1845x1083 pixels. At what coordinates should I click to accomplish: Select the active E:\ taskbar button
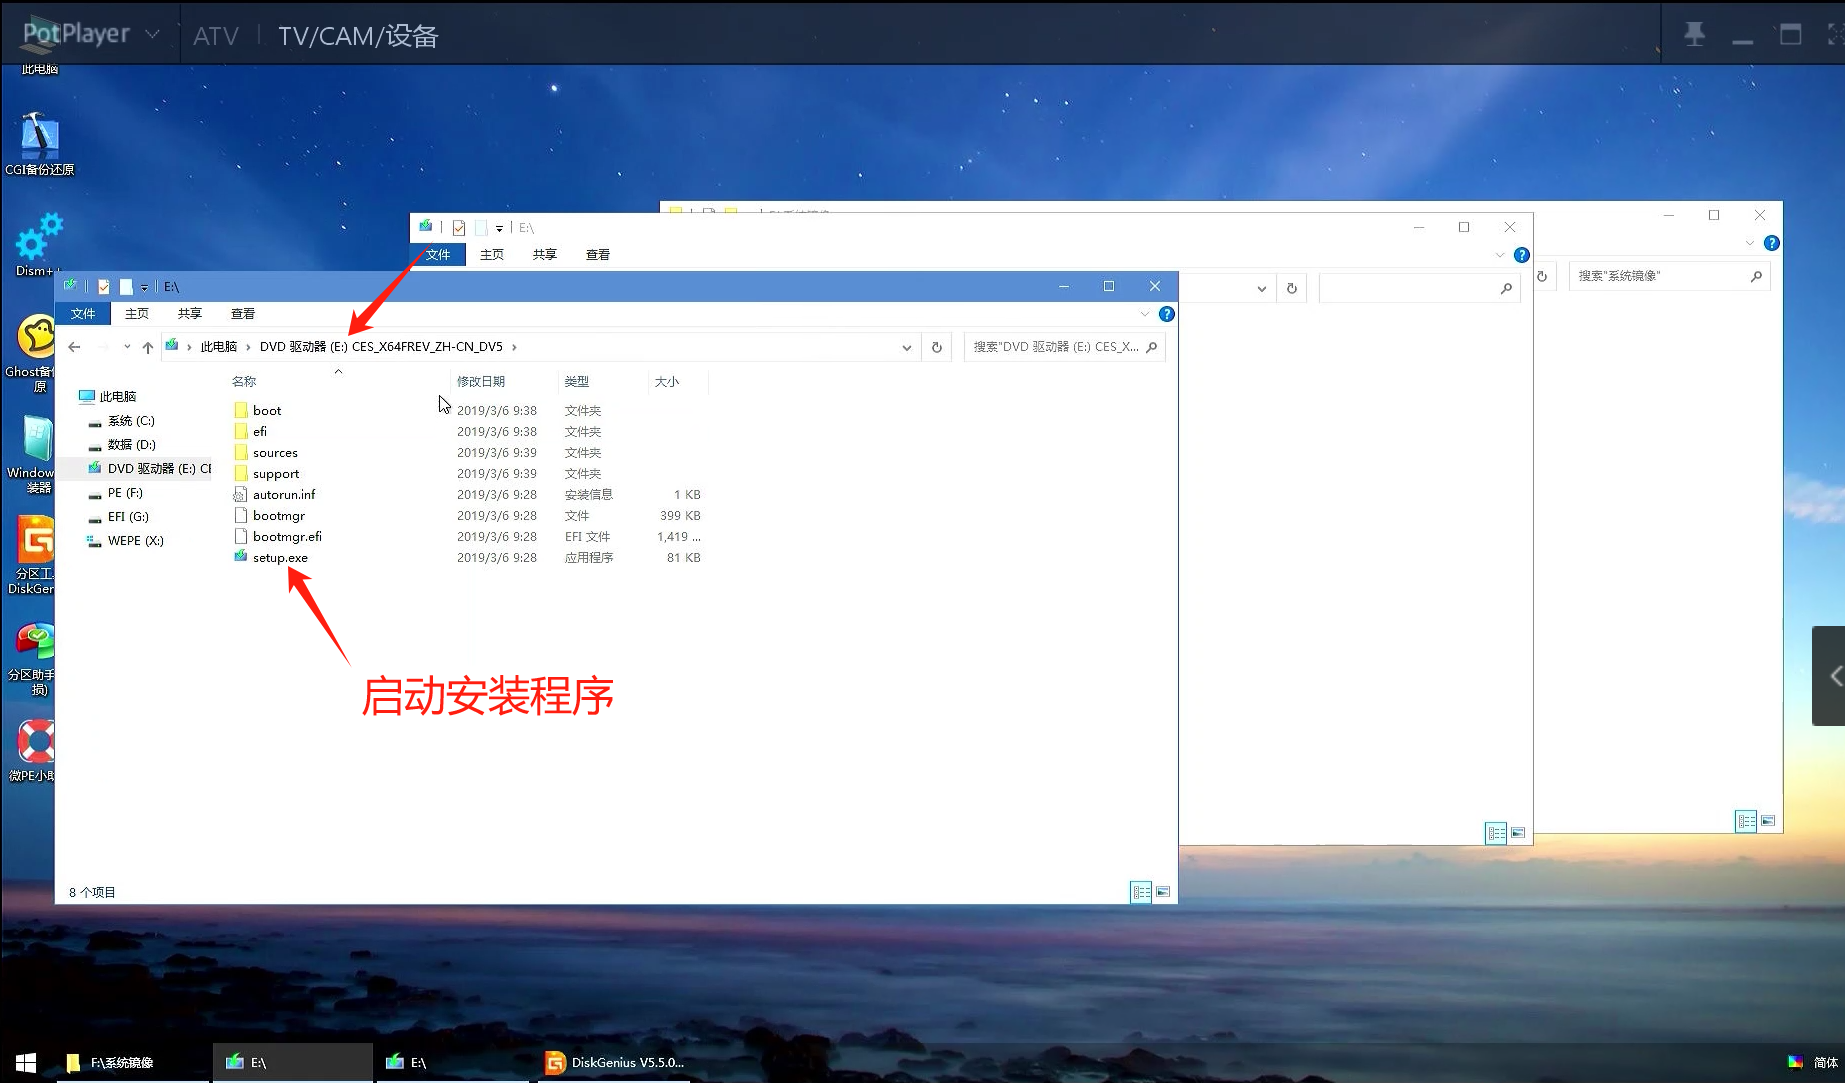coord(293,1062)
